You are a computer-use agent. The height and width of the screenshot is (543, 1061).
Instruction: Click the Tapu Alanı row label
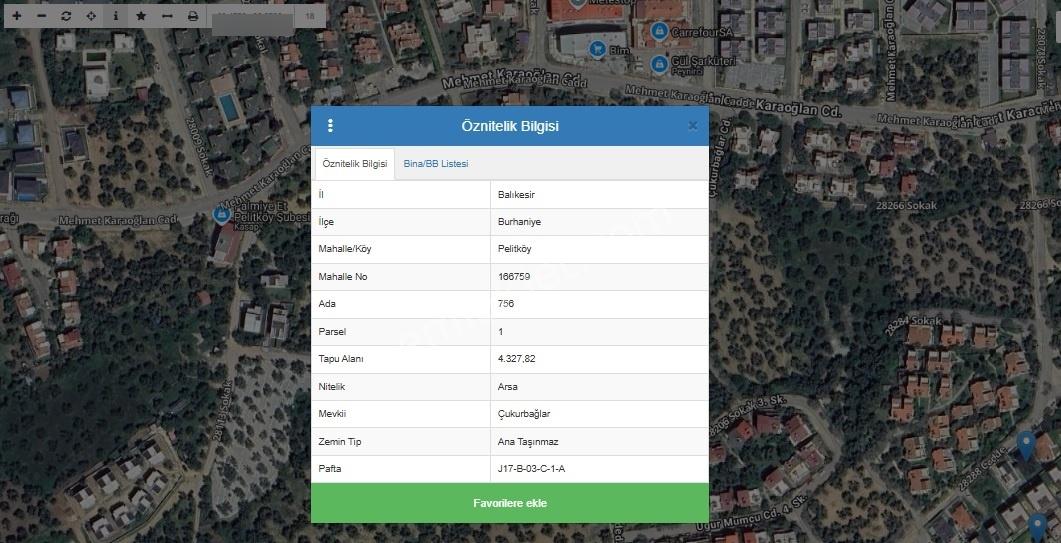[340, 359]
